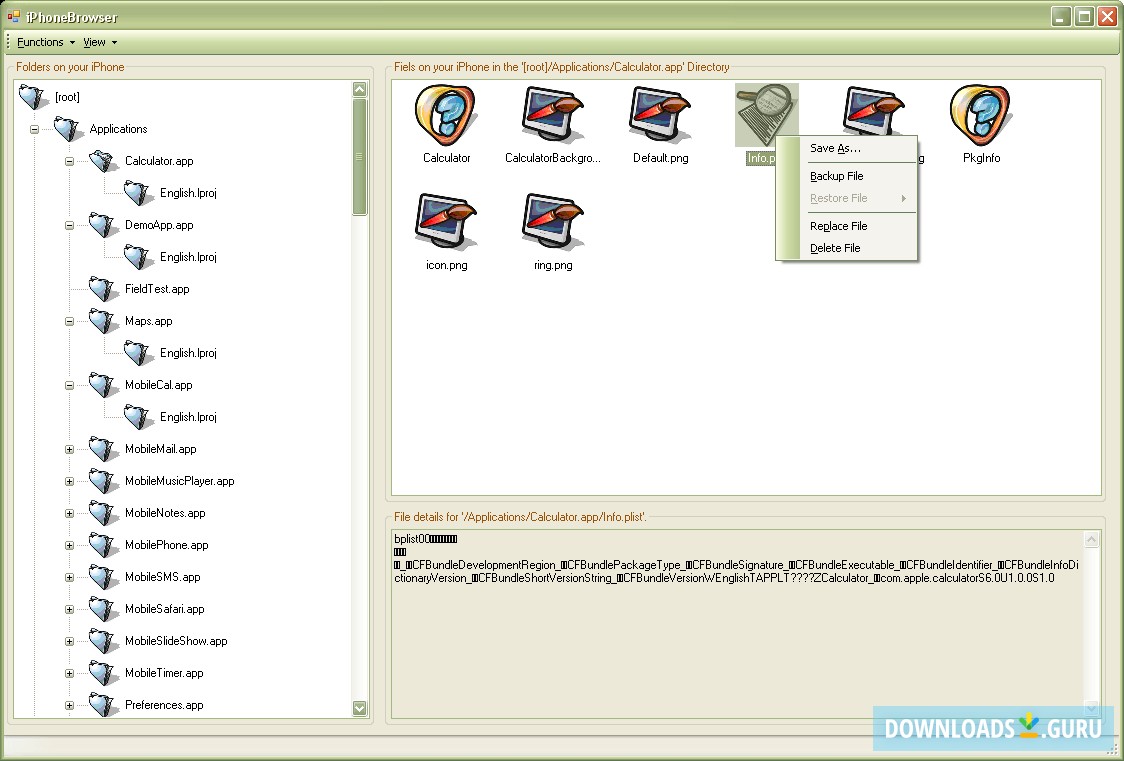Click the MobileNotes.app folder icon
The width and height of the screenshot is (1124, 761).
point(104,513)
